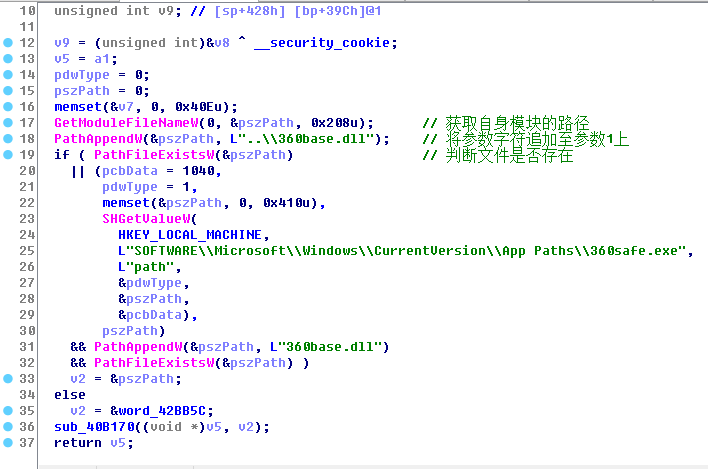
Task: Select the L"path" string argument
Action: click(146, 267)
